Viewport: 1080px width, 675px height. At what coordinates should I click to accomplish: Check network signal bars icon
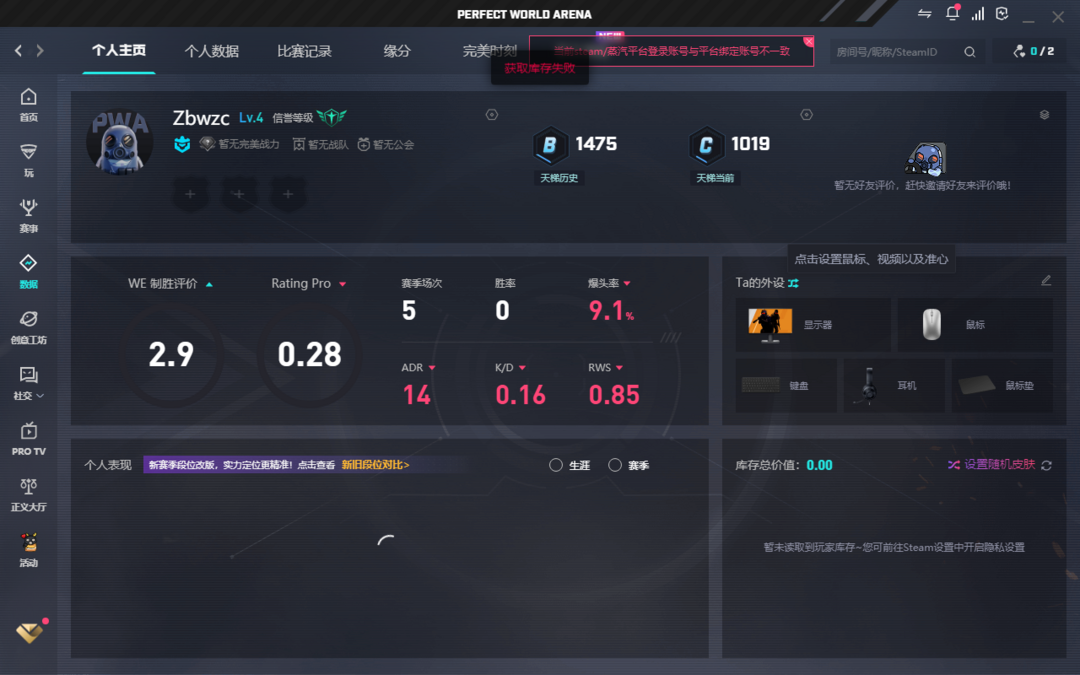pyautogui.click(x=978, y=14)
